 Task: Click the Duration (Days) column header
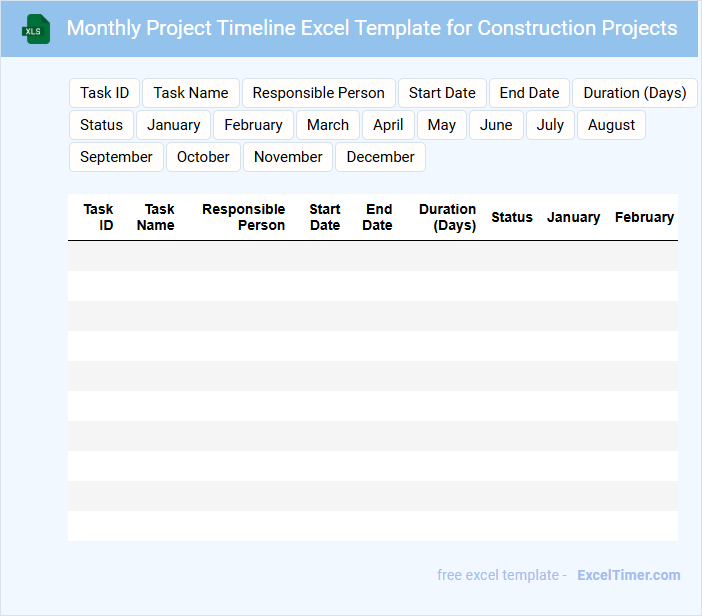tap(447, 217)
